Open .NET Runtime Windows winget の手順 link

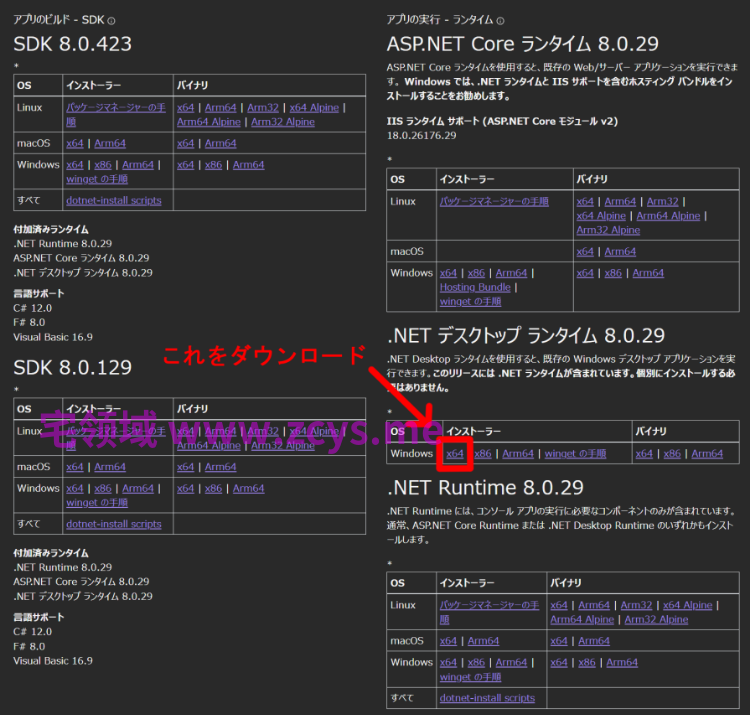point(470,677)
